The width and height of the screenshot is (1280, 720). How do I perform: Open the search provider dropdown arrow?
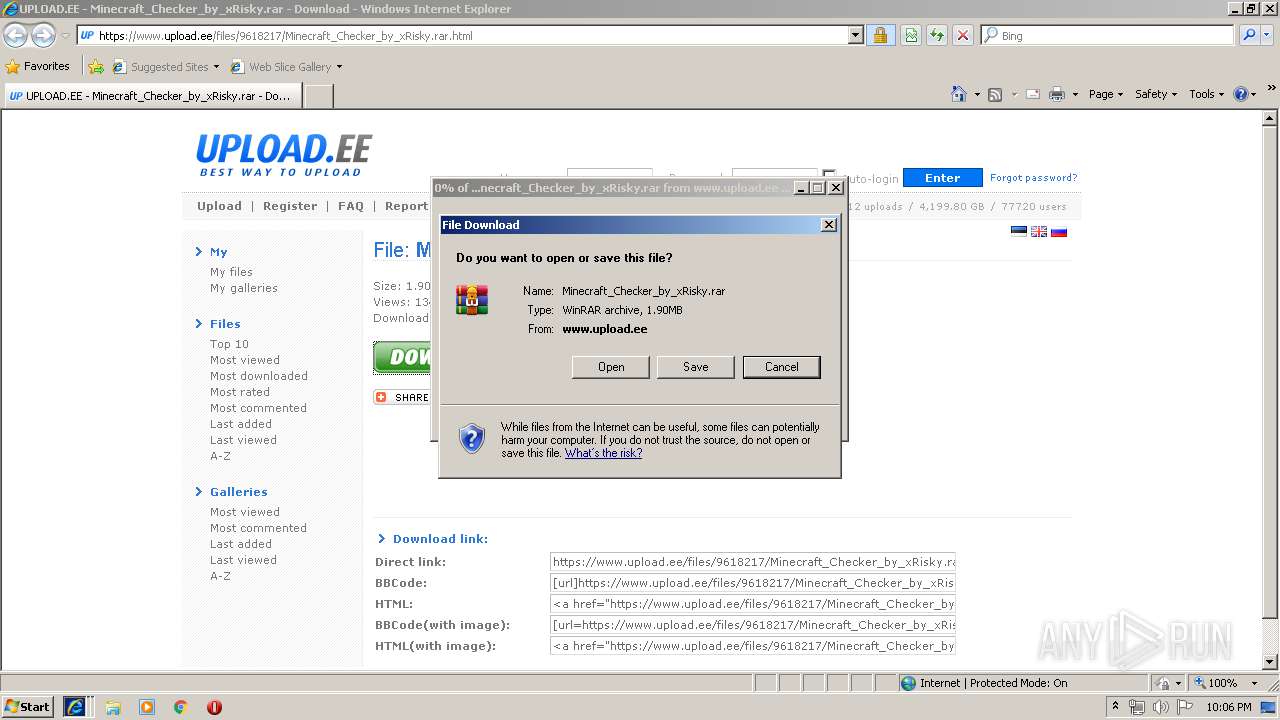1268,35
